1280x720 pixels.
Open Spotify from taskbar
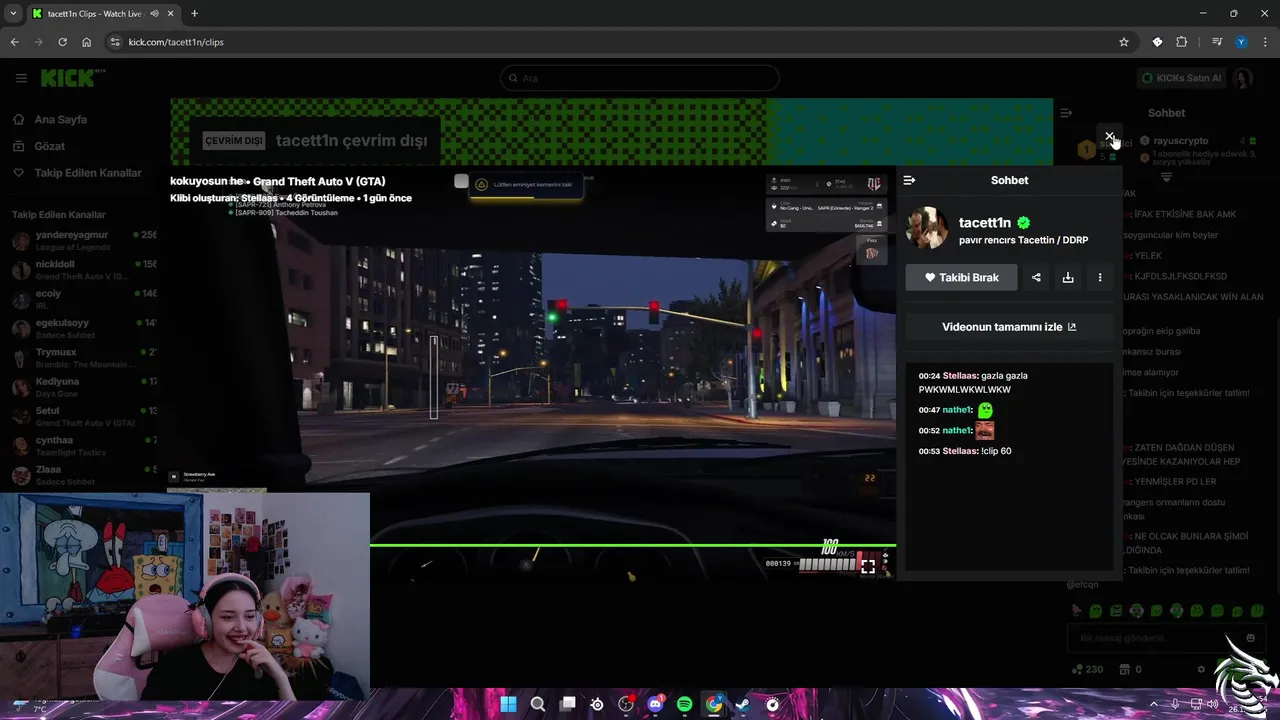point(684,704)
